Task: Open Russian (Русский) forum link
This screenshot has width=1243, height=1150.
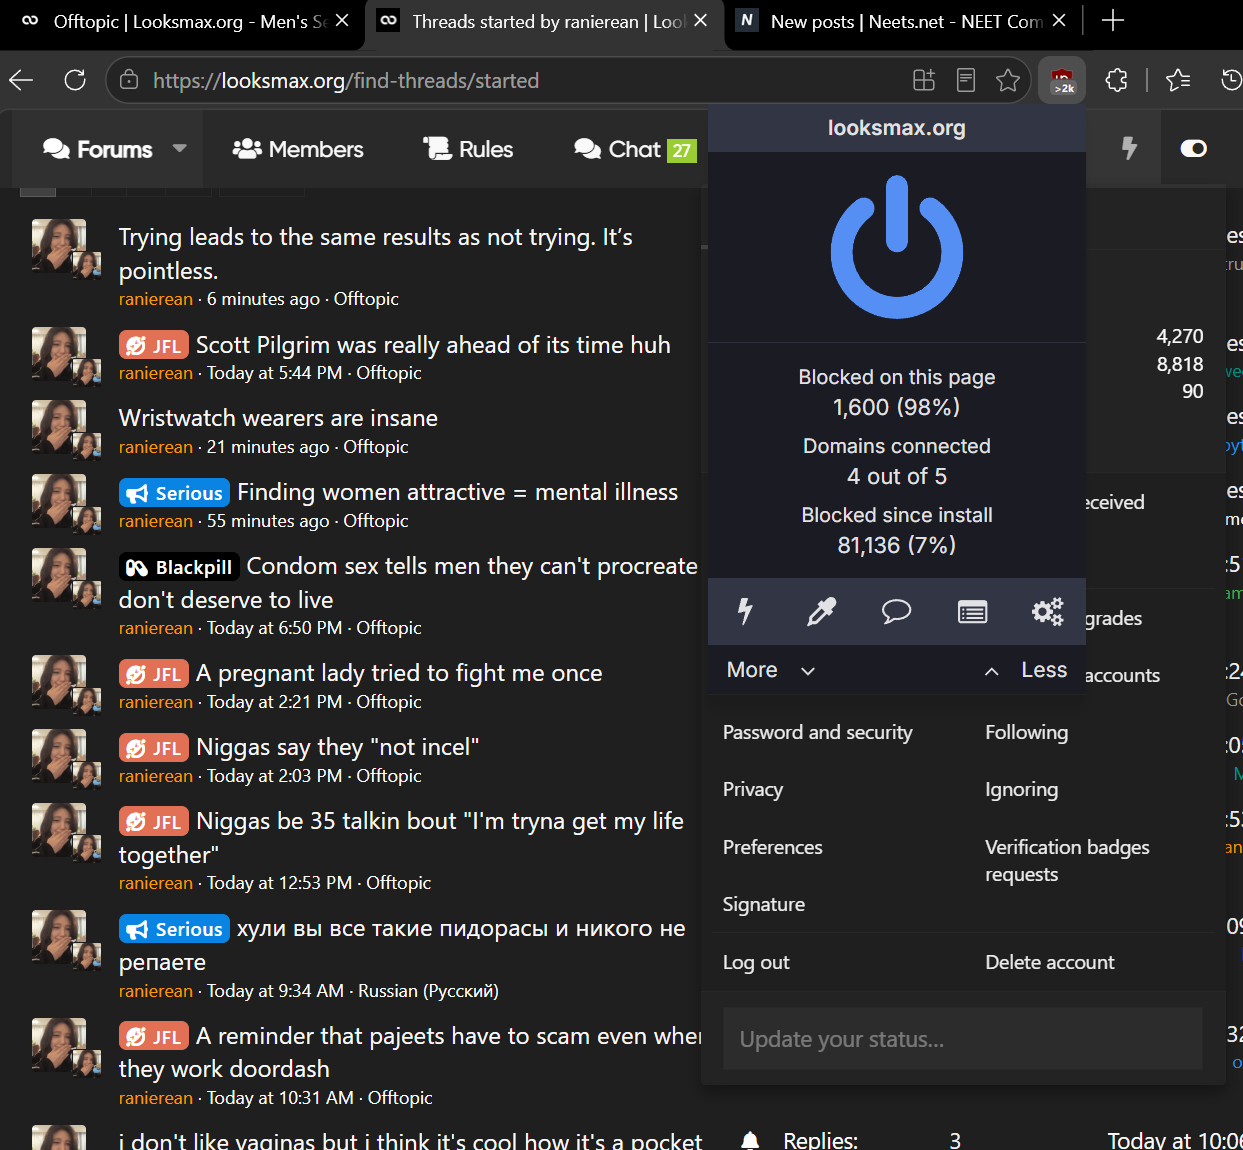Action: point(428,991)
